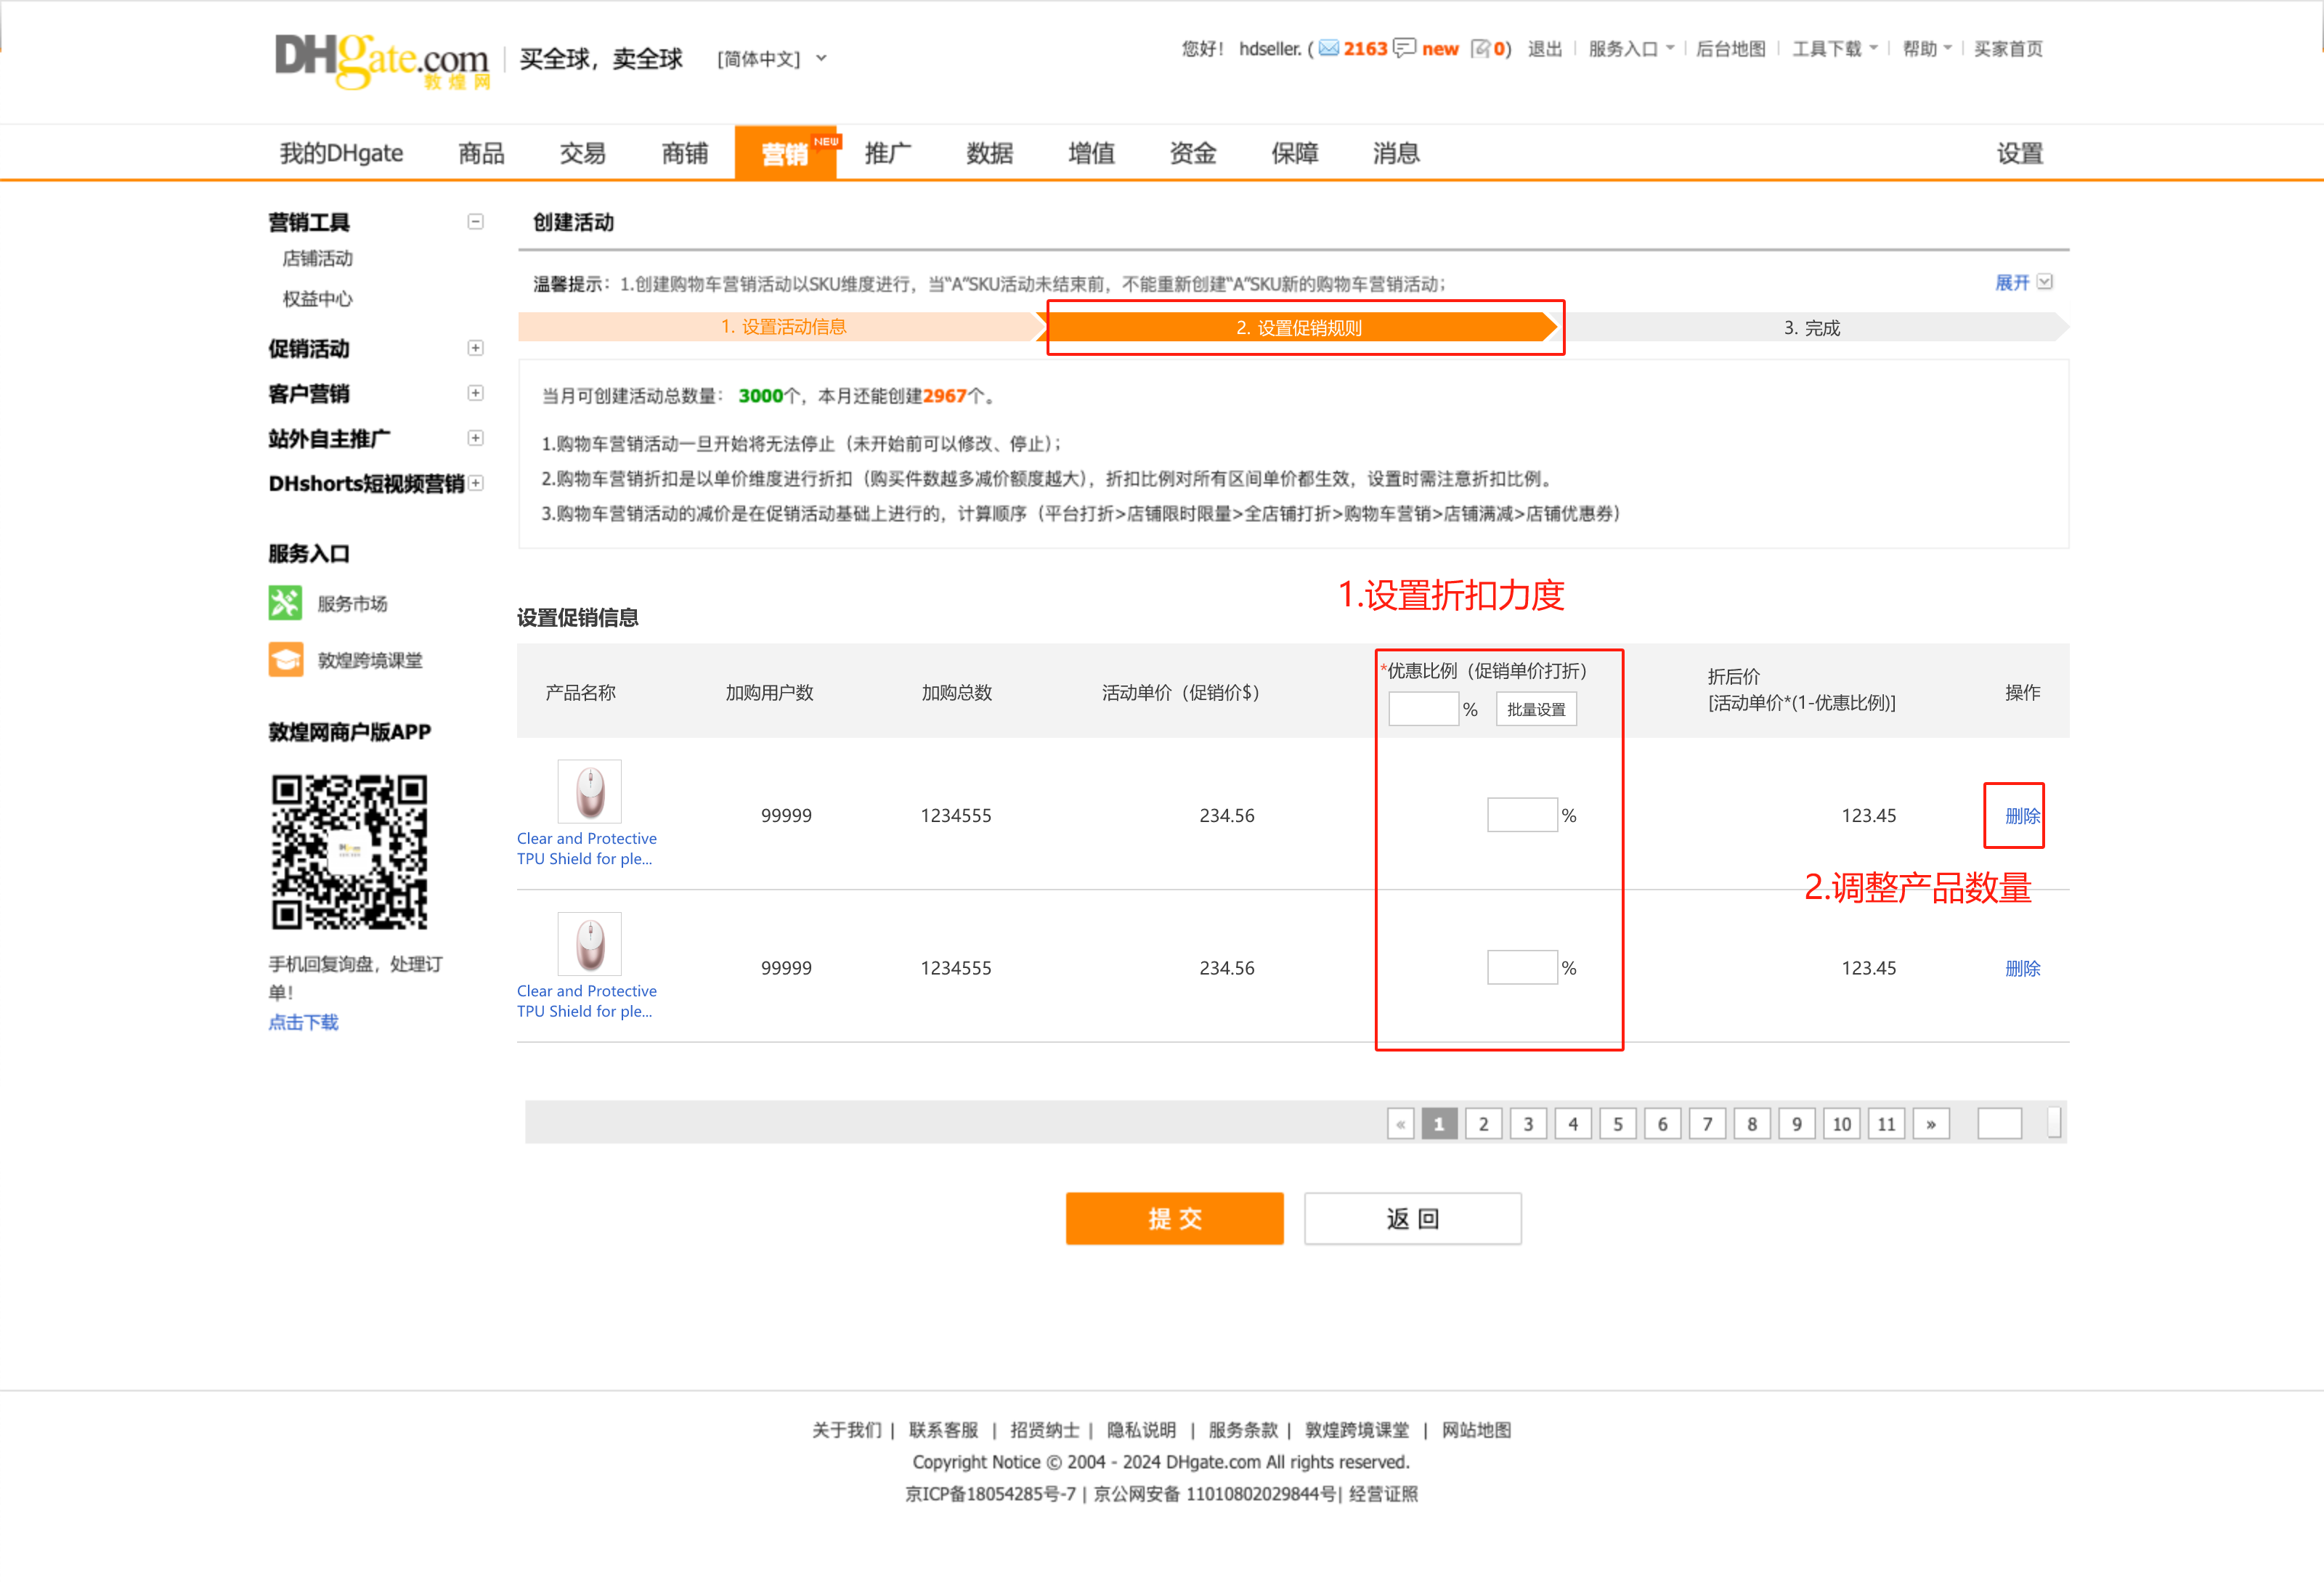Click the 返回 return button
Viewport: 2324px width, 1586px height.
pyautogui.click(x=1412, y=1218)
